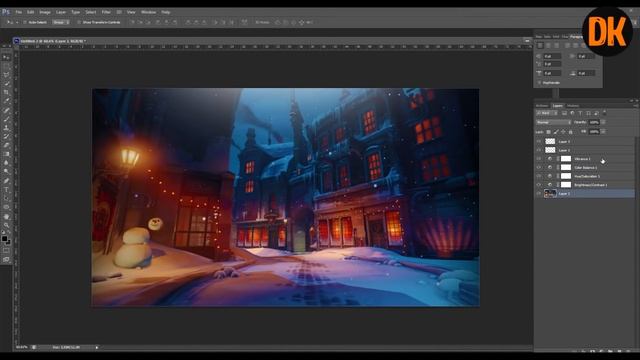Click the type layer filter icon
This screenshot has height=360, width=640.
click(x=580, y=113)
